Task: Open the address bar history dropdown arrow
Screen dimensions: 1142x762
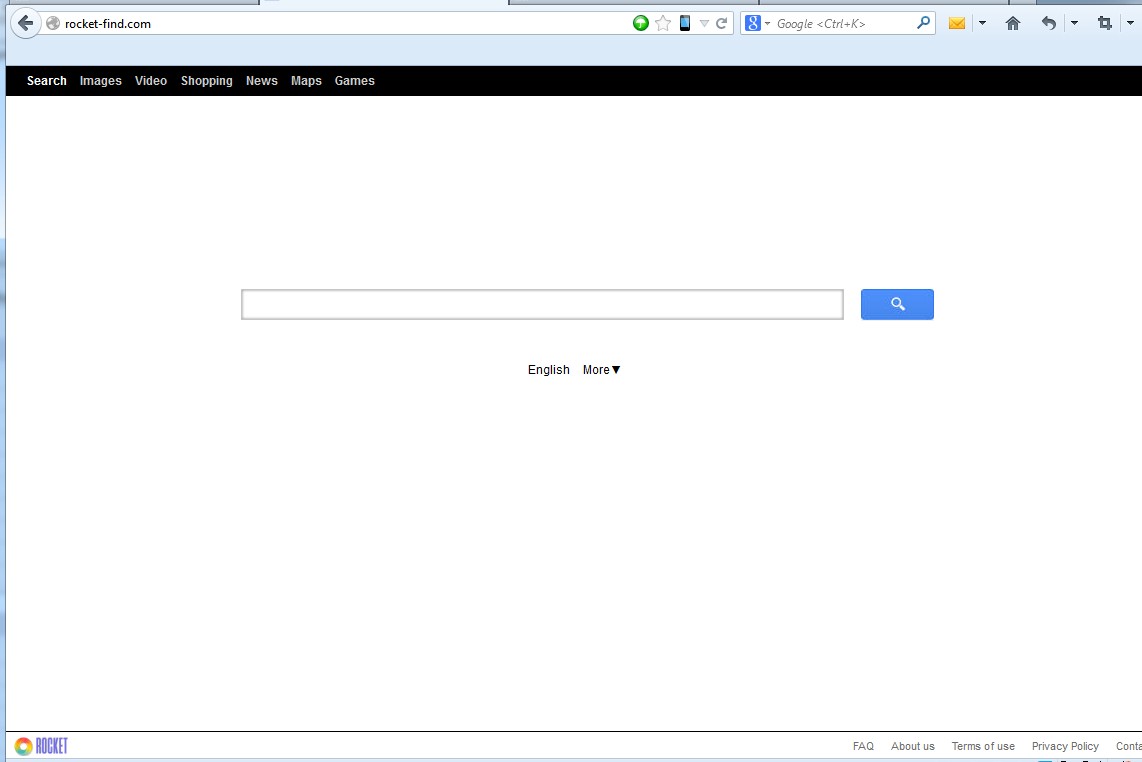Action: (x=704, y=23)
